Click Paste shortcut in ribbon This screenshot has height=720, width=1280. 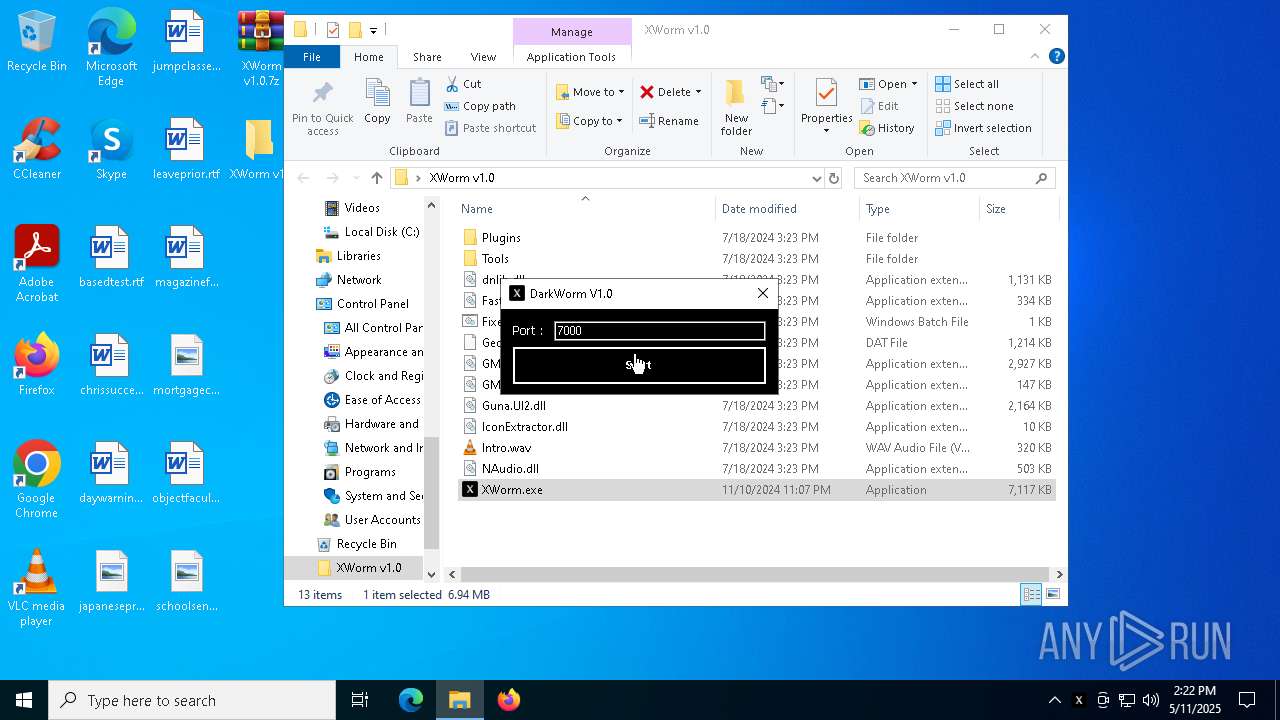(x=490, y=128)
